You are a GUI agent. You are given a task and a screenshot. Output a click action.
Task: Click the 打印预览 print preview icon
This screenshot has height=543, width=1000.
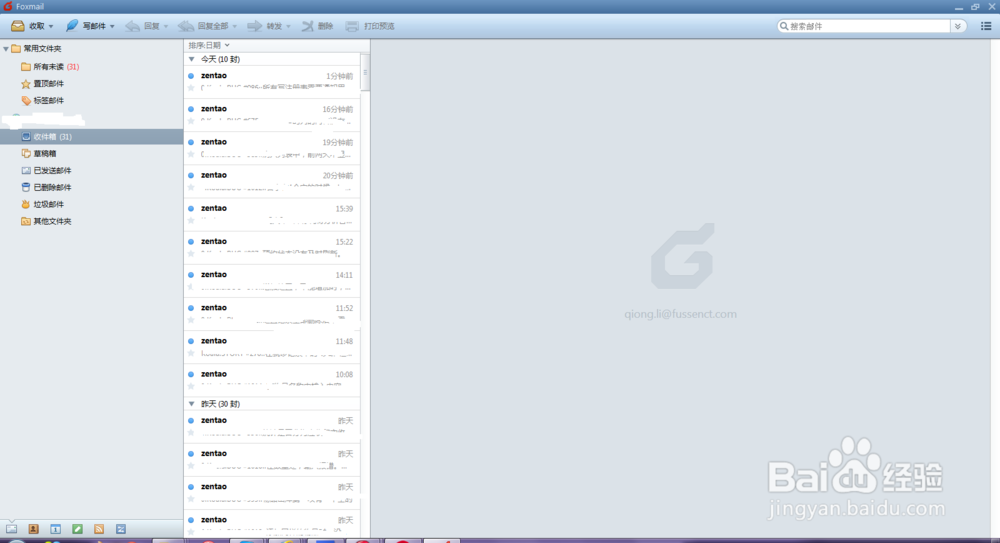click(352, 26)
